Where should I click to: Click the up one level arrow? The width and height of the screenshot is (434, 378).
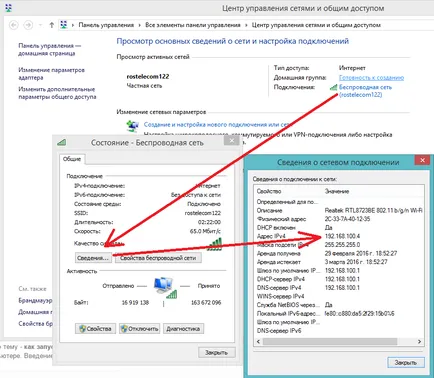pos(52,25)
